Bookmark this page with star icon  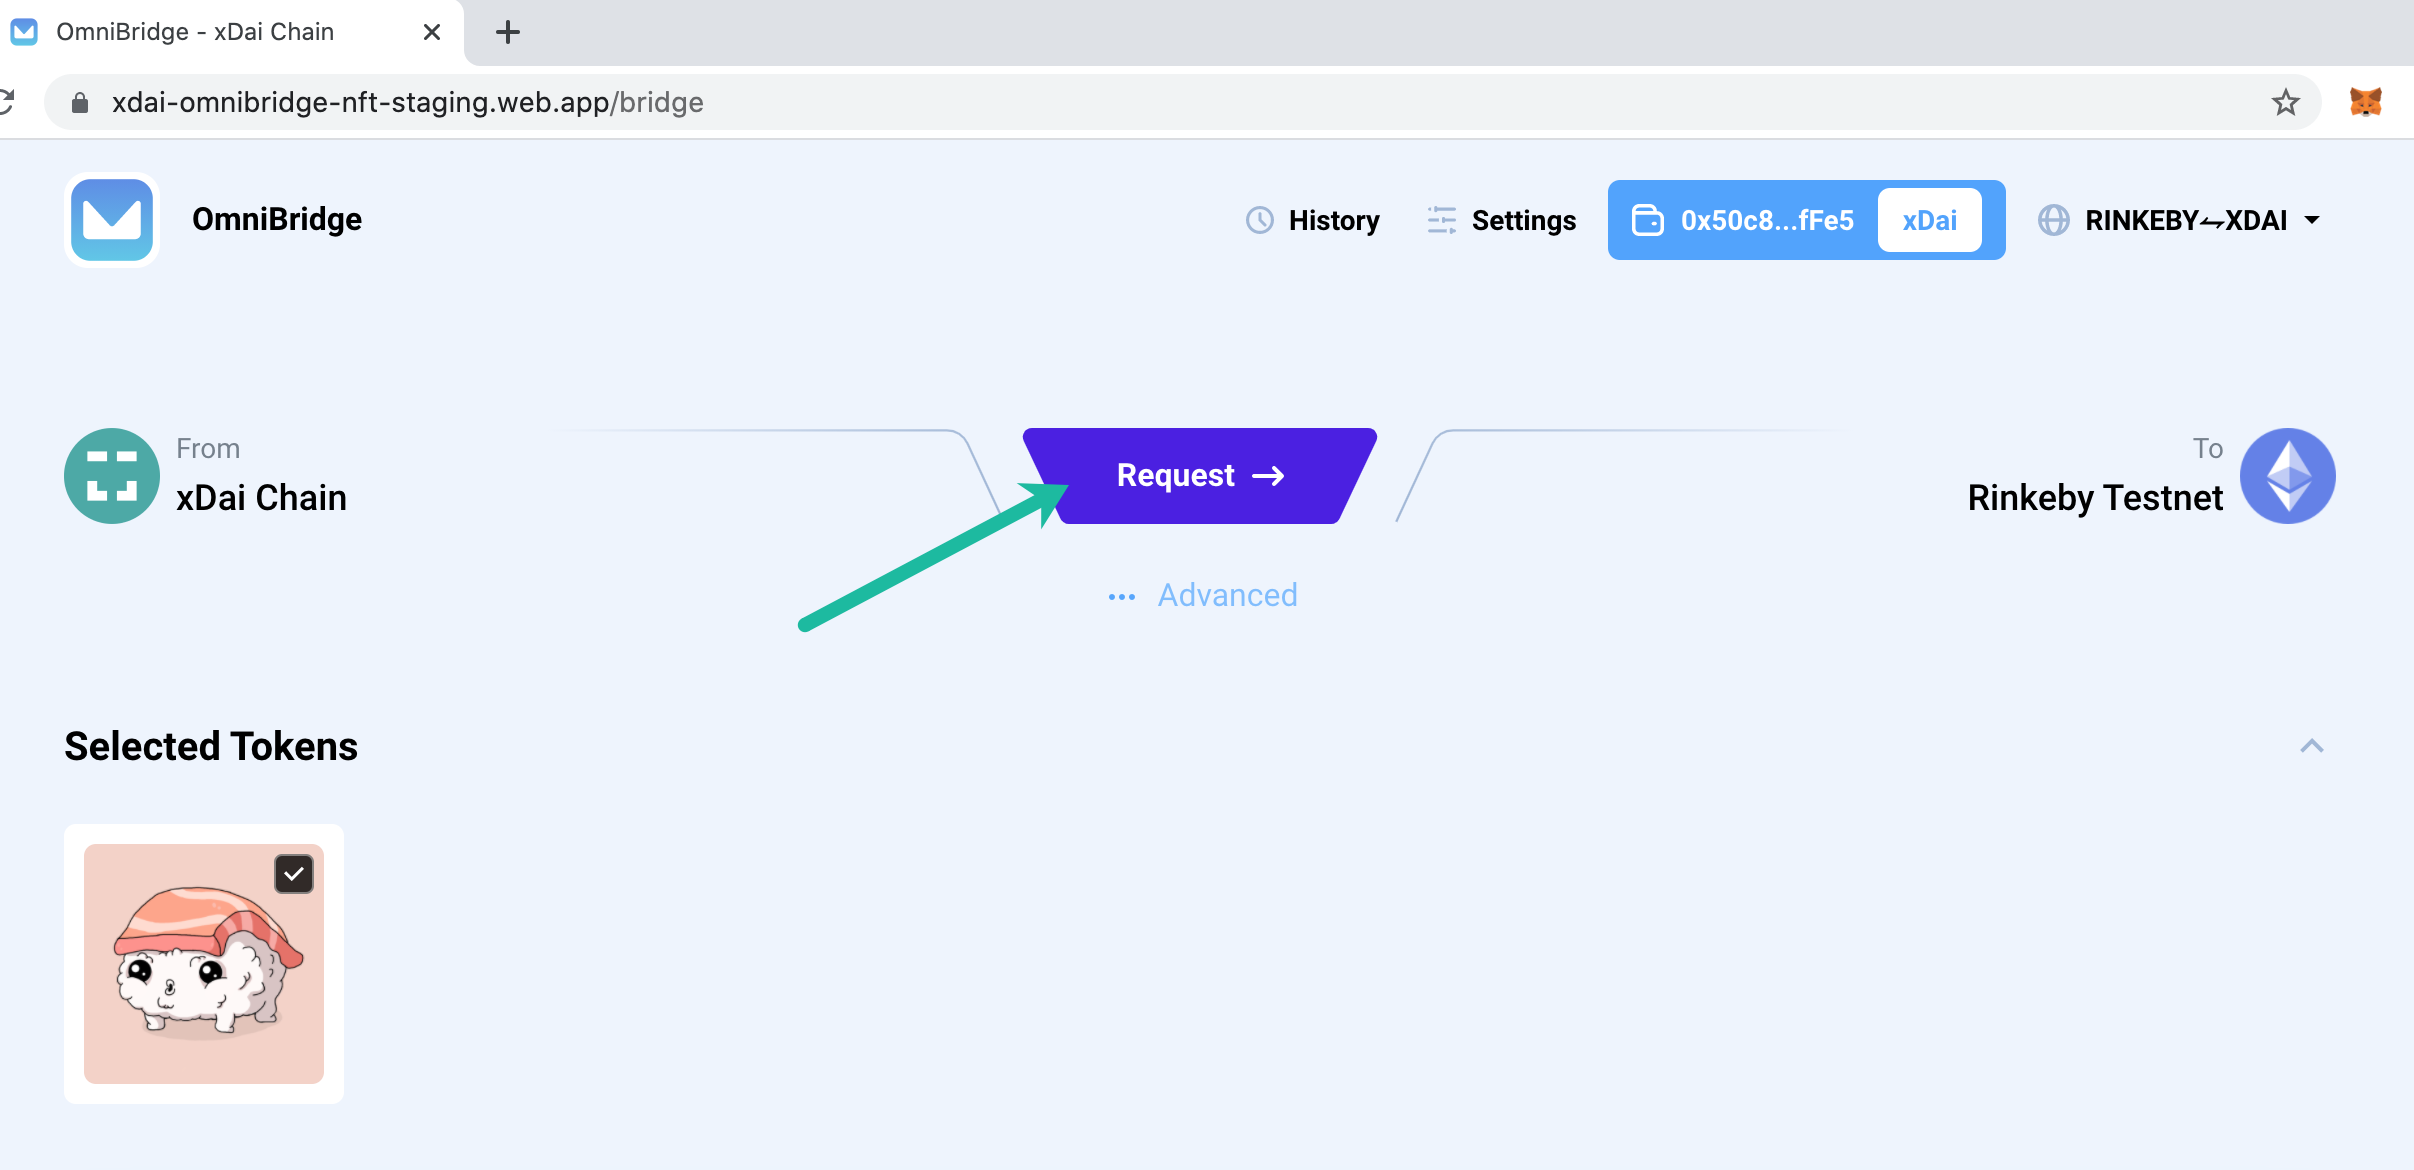tap(2286, 102)
